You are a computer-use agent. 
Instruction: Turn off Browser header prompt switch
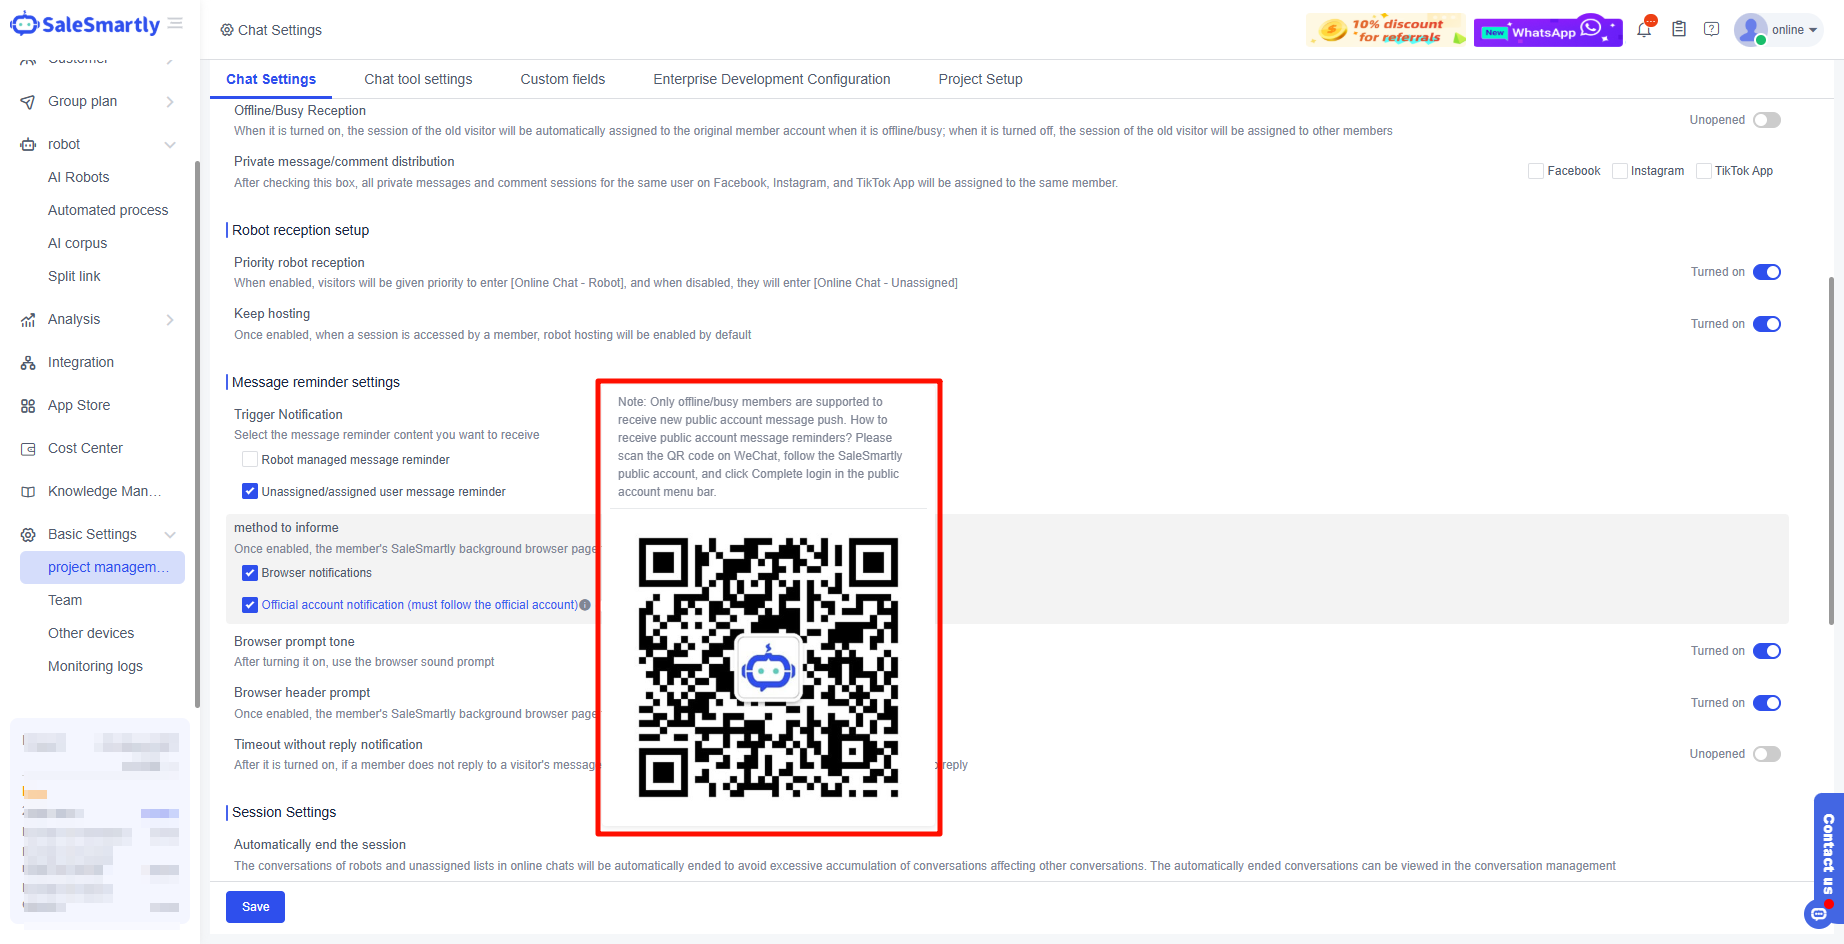coord(1767,703)
